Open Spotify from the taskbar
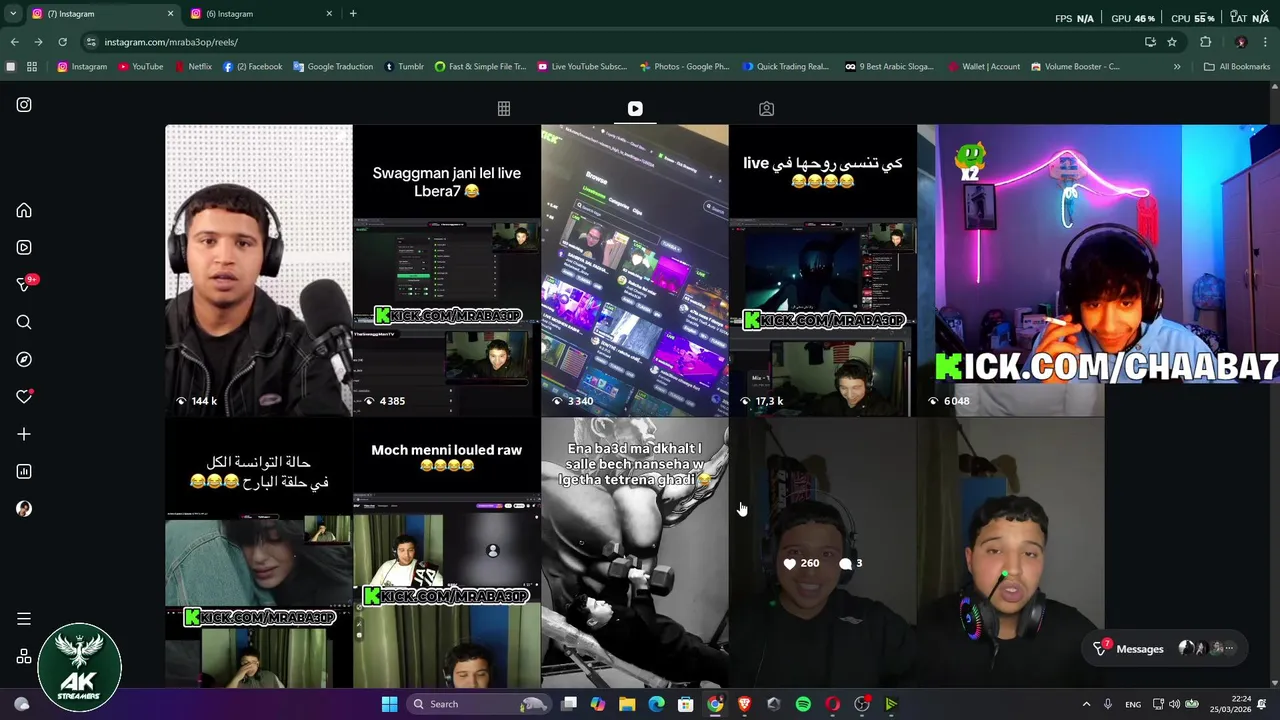Image resolution: width=1280 pixels, height=720 pixels. [803, 704]
